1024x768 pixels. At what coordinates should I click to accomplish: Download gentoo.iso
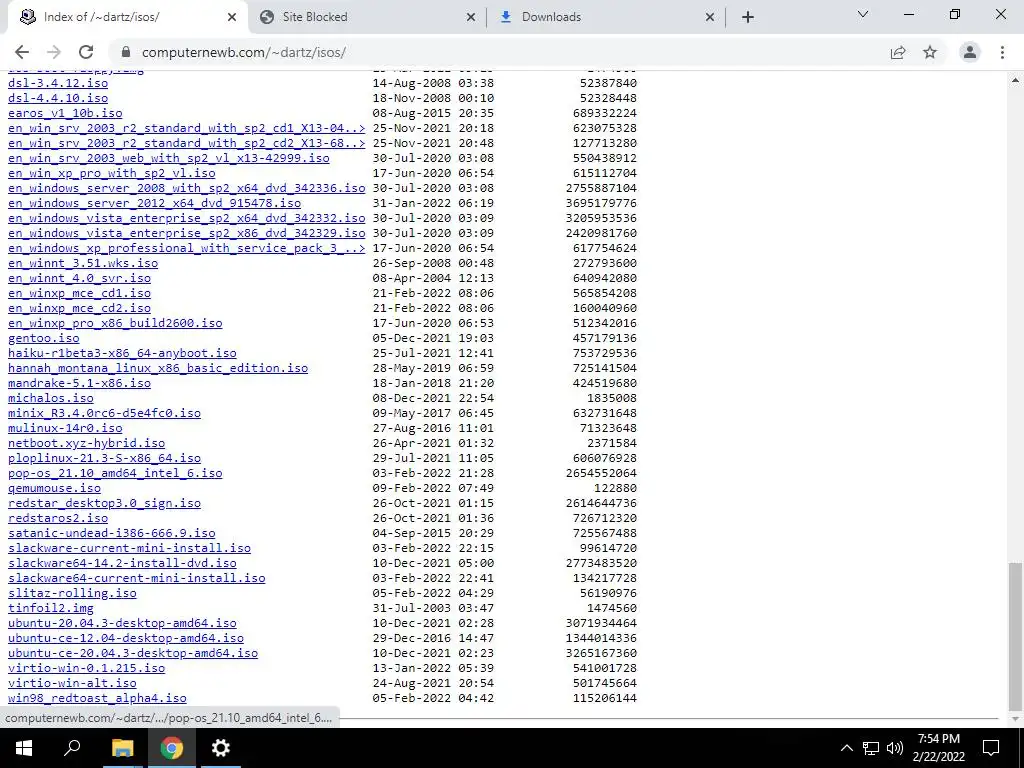[x=44, y=338]
